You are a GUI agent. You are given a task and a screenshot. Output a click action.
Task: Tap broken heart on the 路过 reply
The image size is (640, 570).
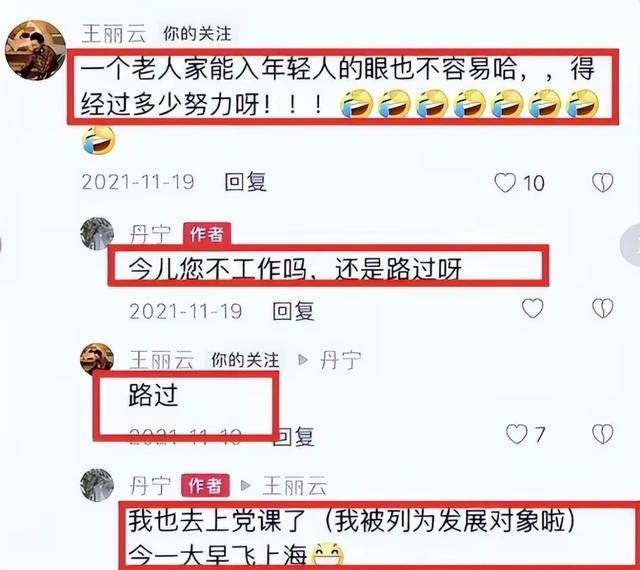[603, 434]
